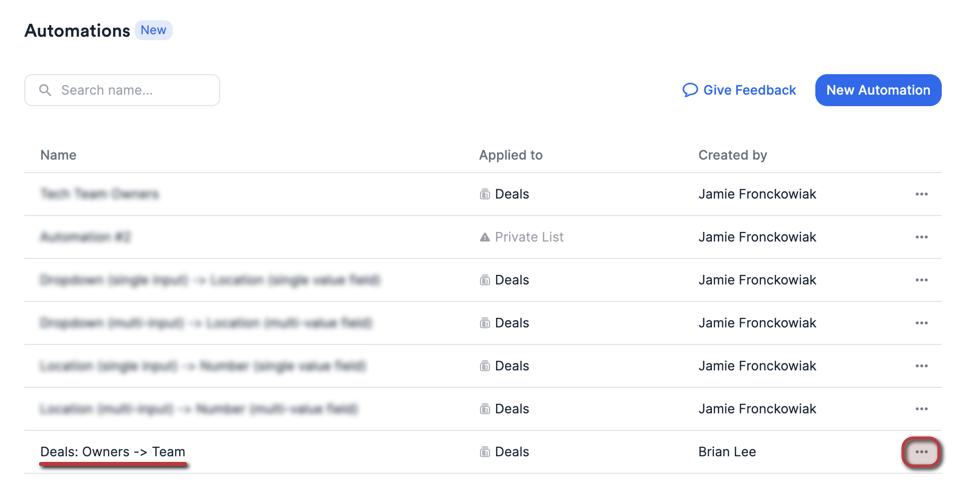Image resolution: width=959 pixels, height=492 pixels.
Task: Click the Private List warning triangle icon
Action: (485, 237)
